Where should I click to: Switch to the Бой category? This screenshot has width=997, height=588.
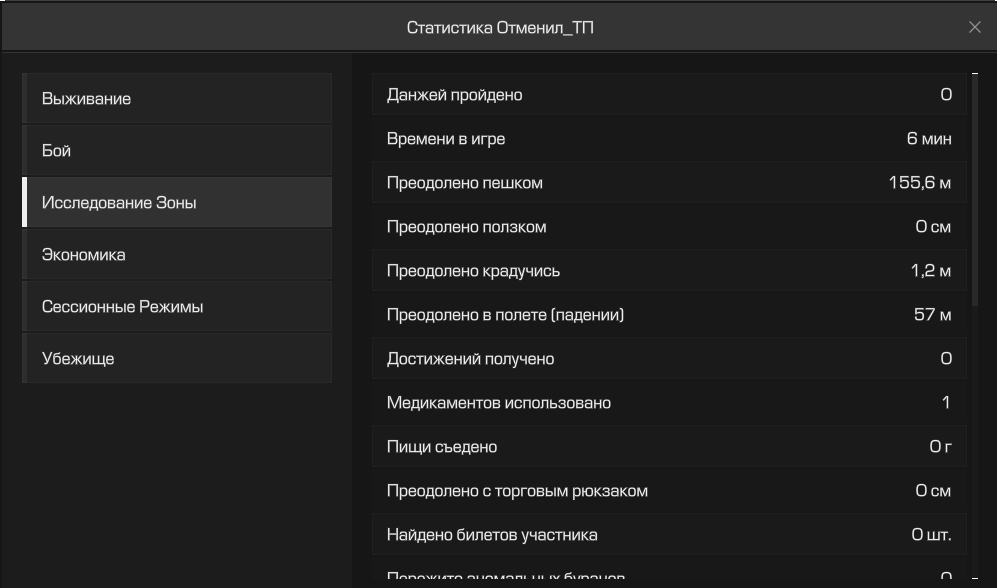pyautogui.click(x=177, y=151)
